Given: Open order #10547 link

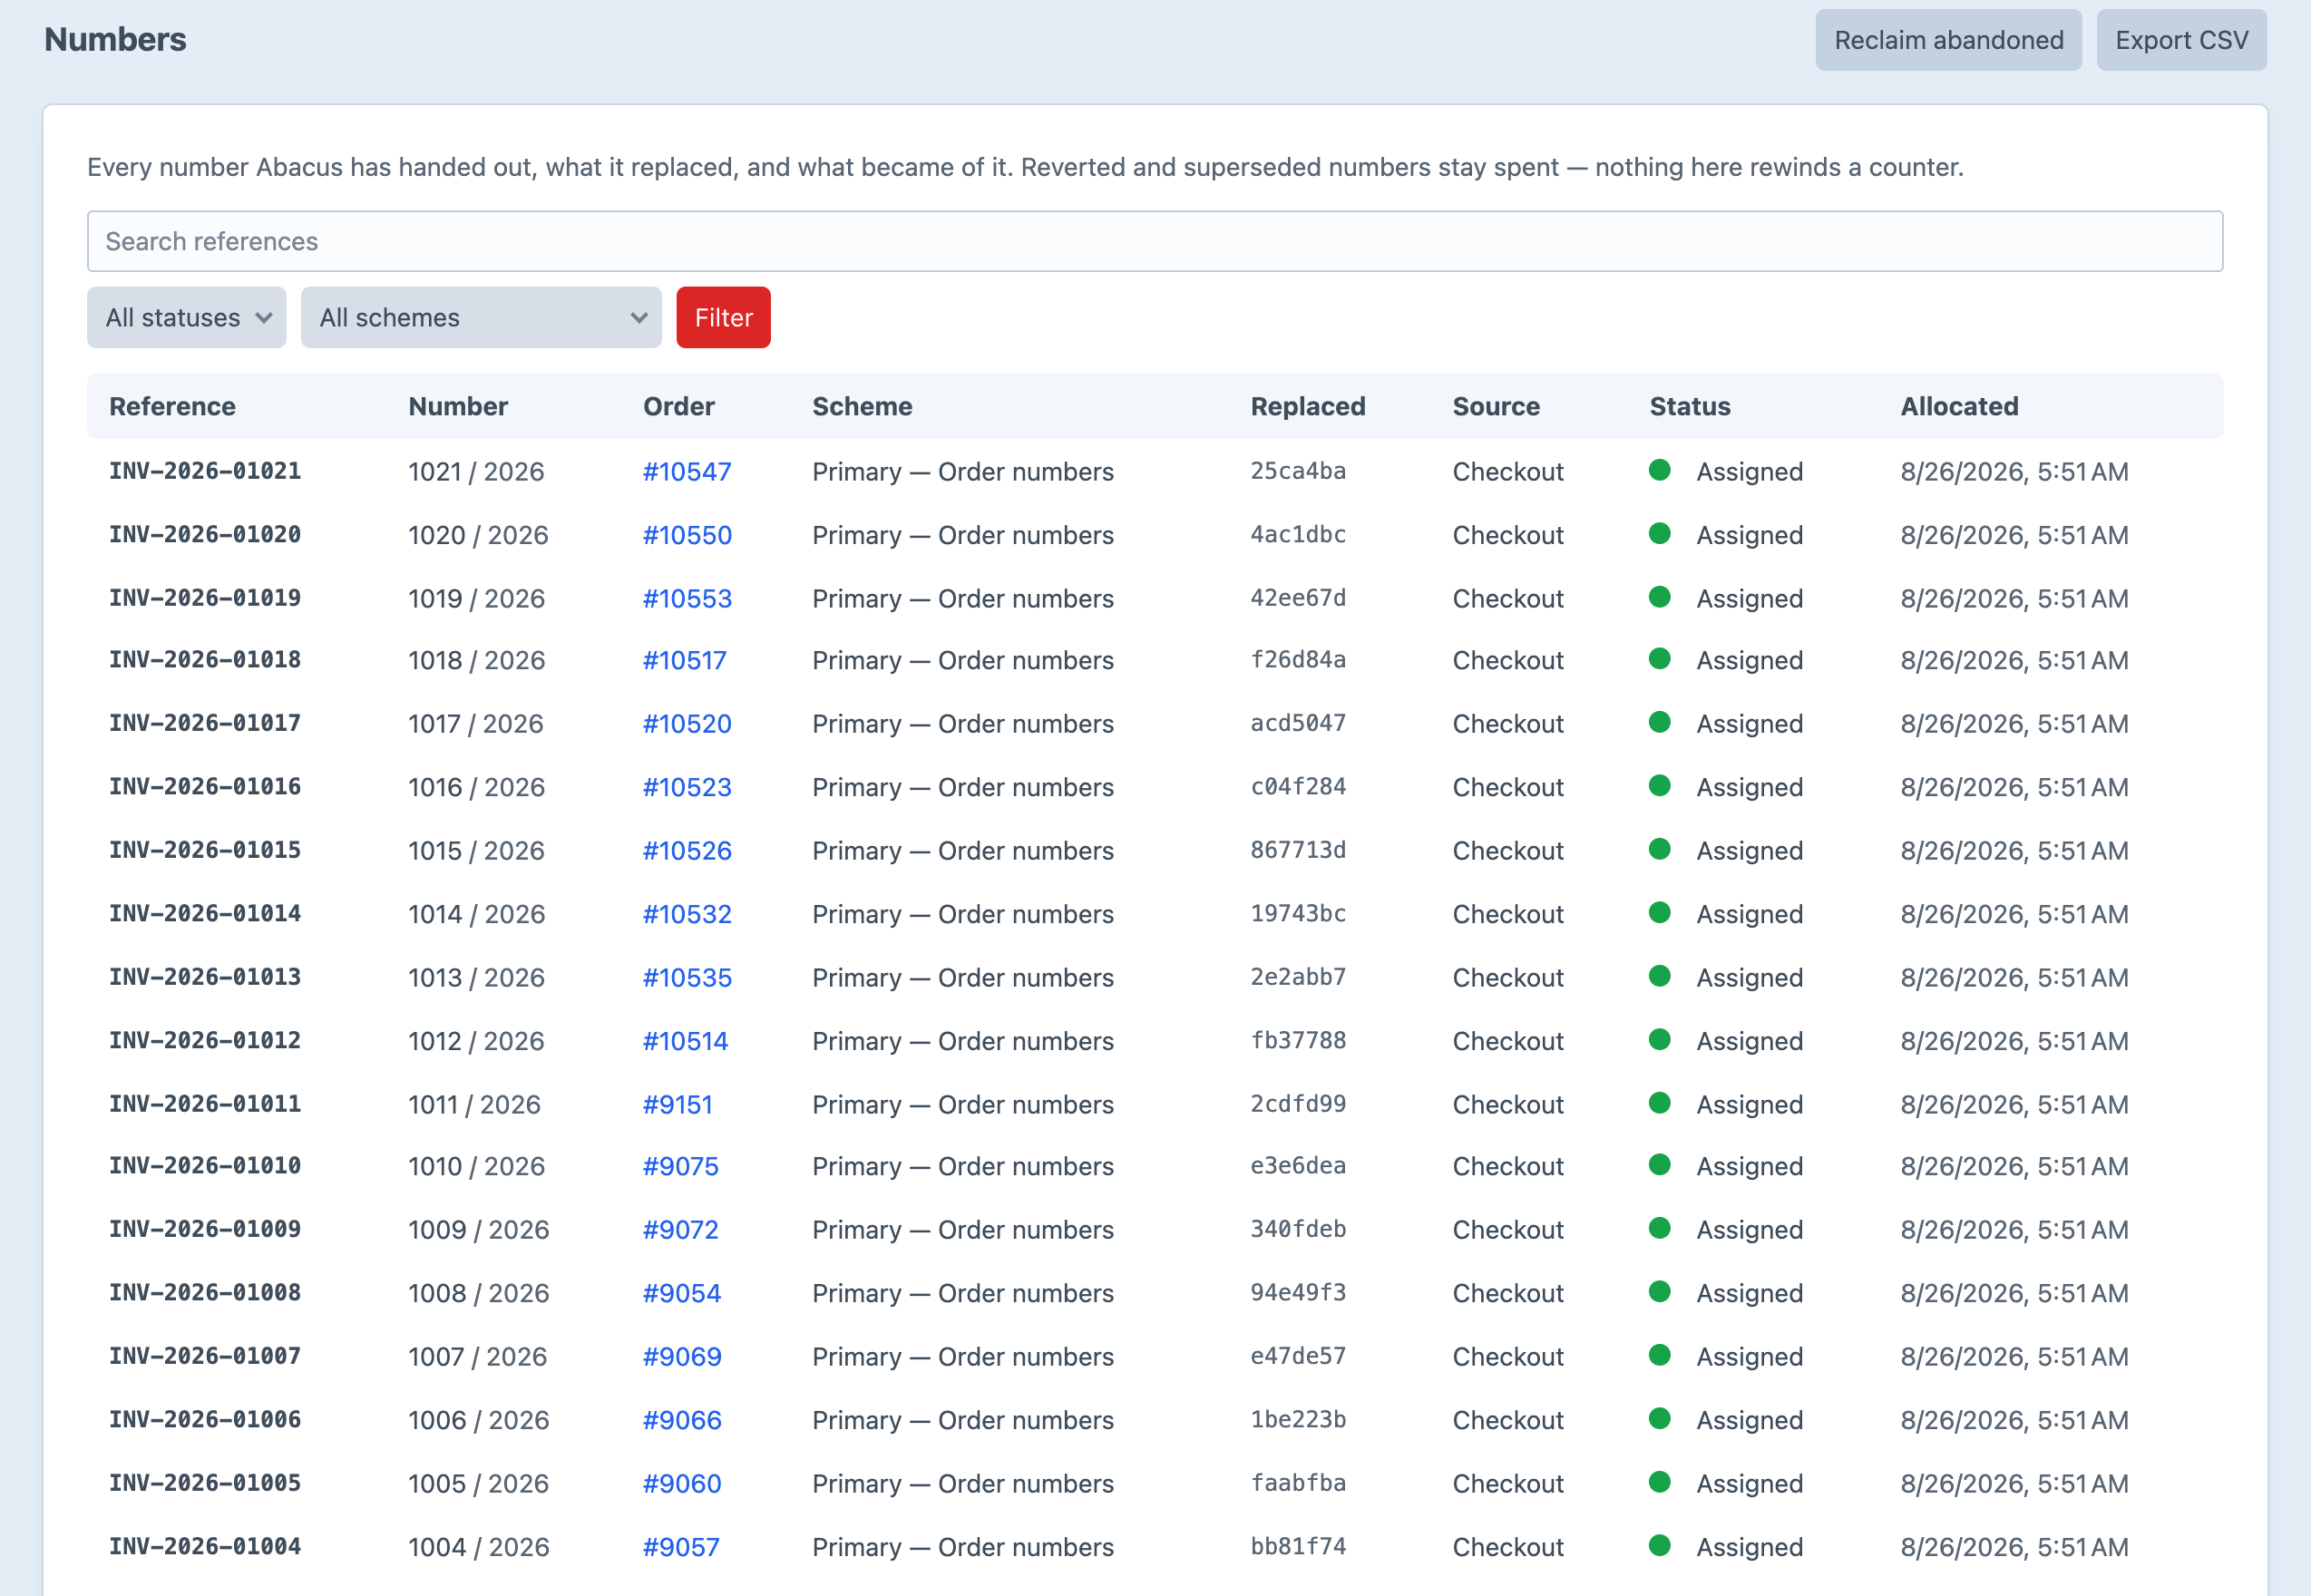Looking at the screenshot, I should click(x=687, y=472).
